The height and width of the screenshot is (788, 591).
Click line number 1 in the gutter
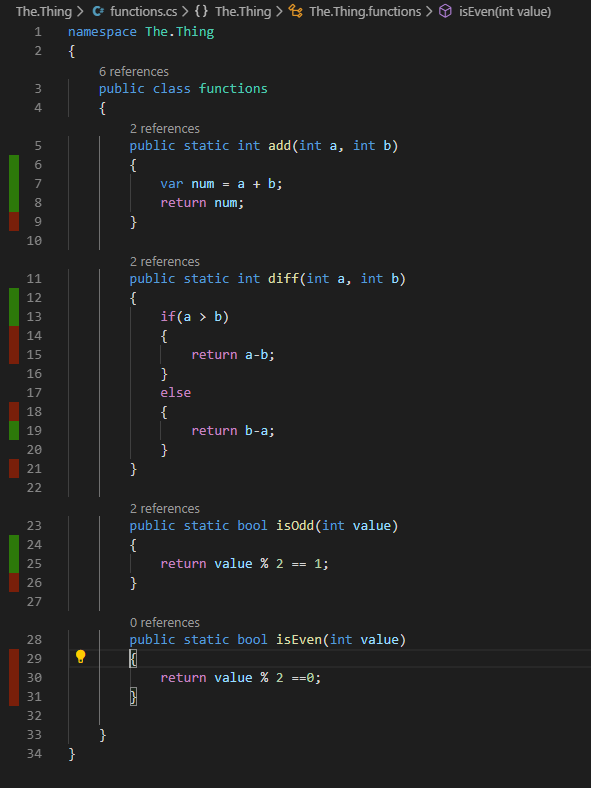click(38, 32)
